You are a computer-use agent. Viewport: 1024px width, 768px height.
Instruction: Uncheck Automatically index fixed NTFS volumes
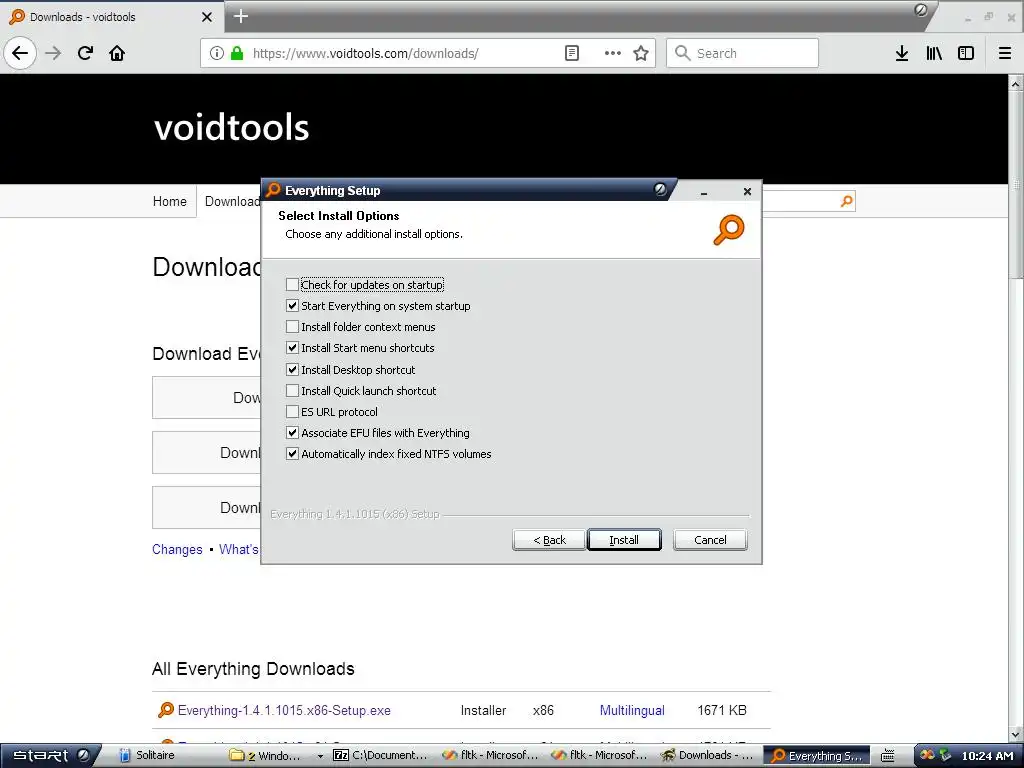[293, 454]
